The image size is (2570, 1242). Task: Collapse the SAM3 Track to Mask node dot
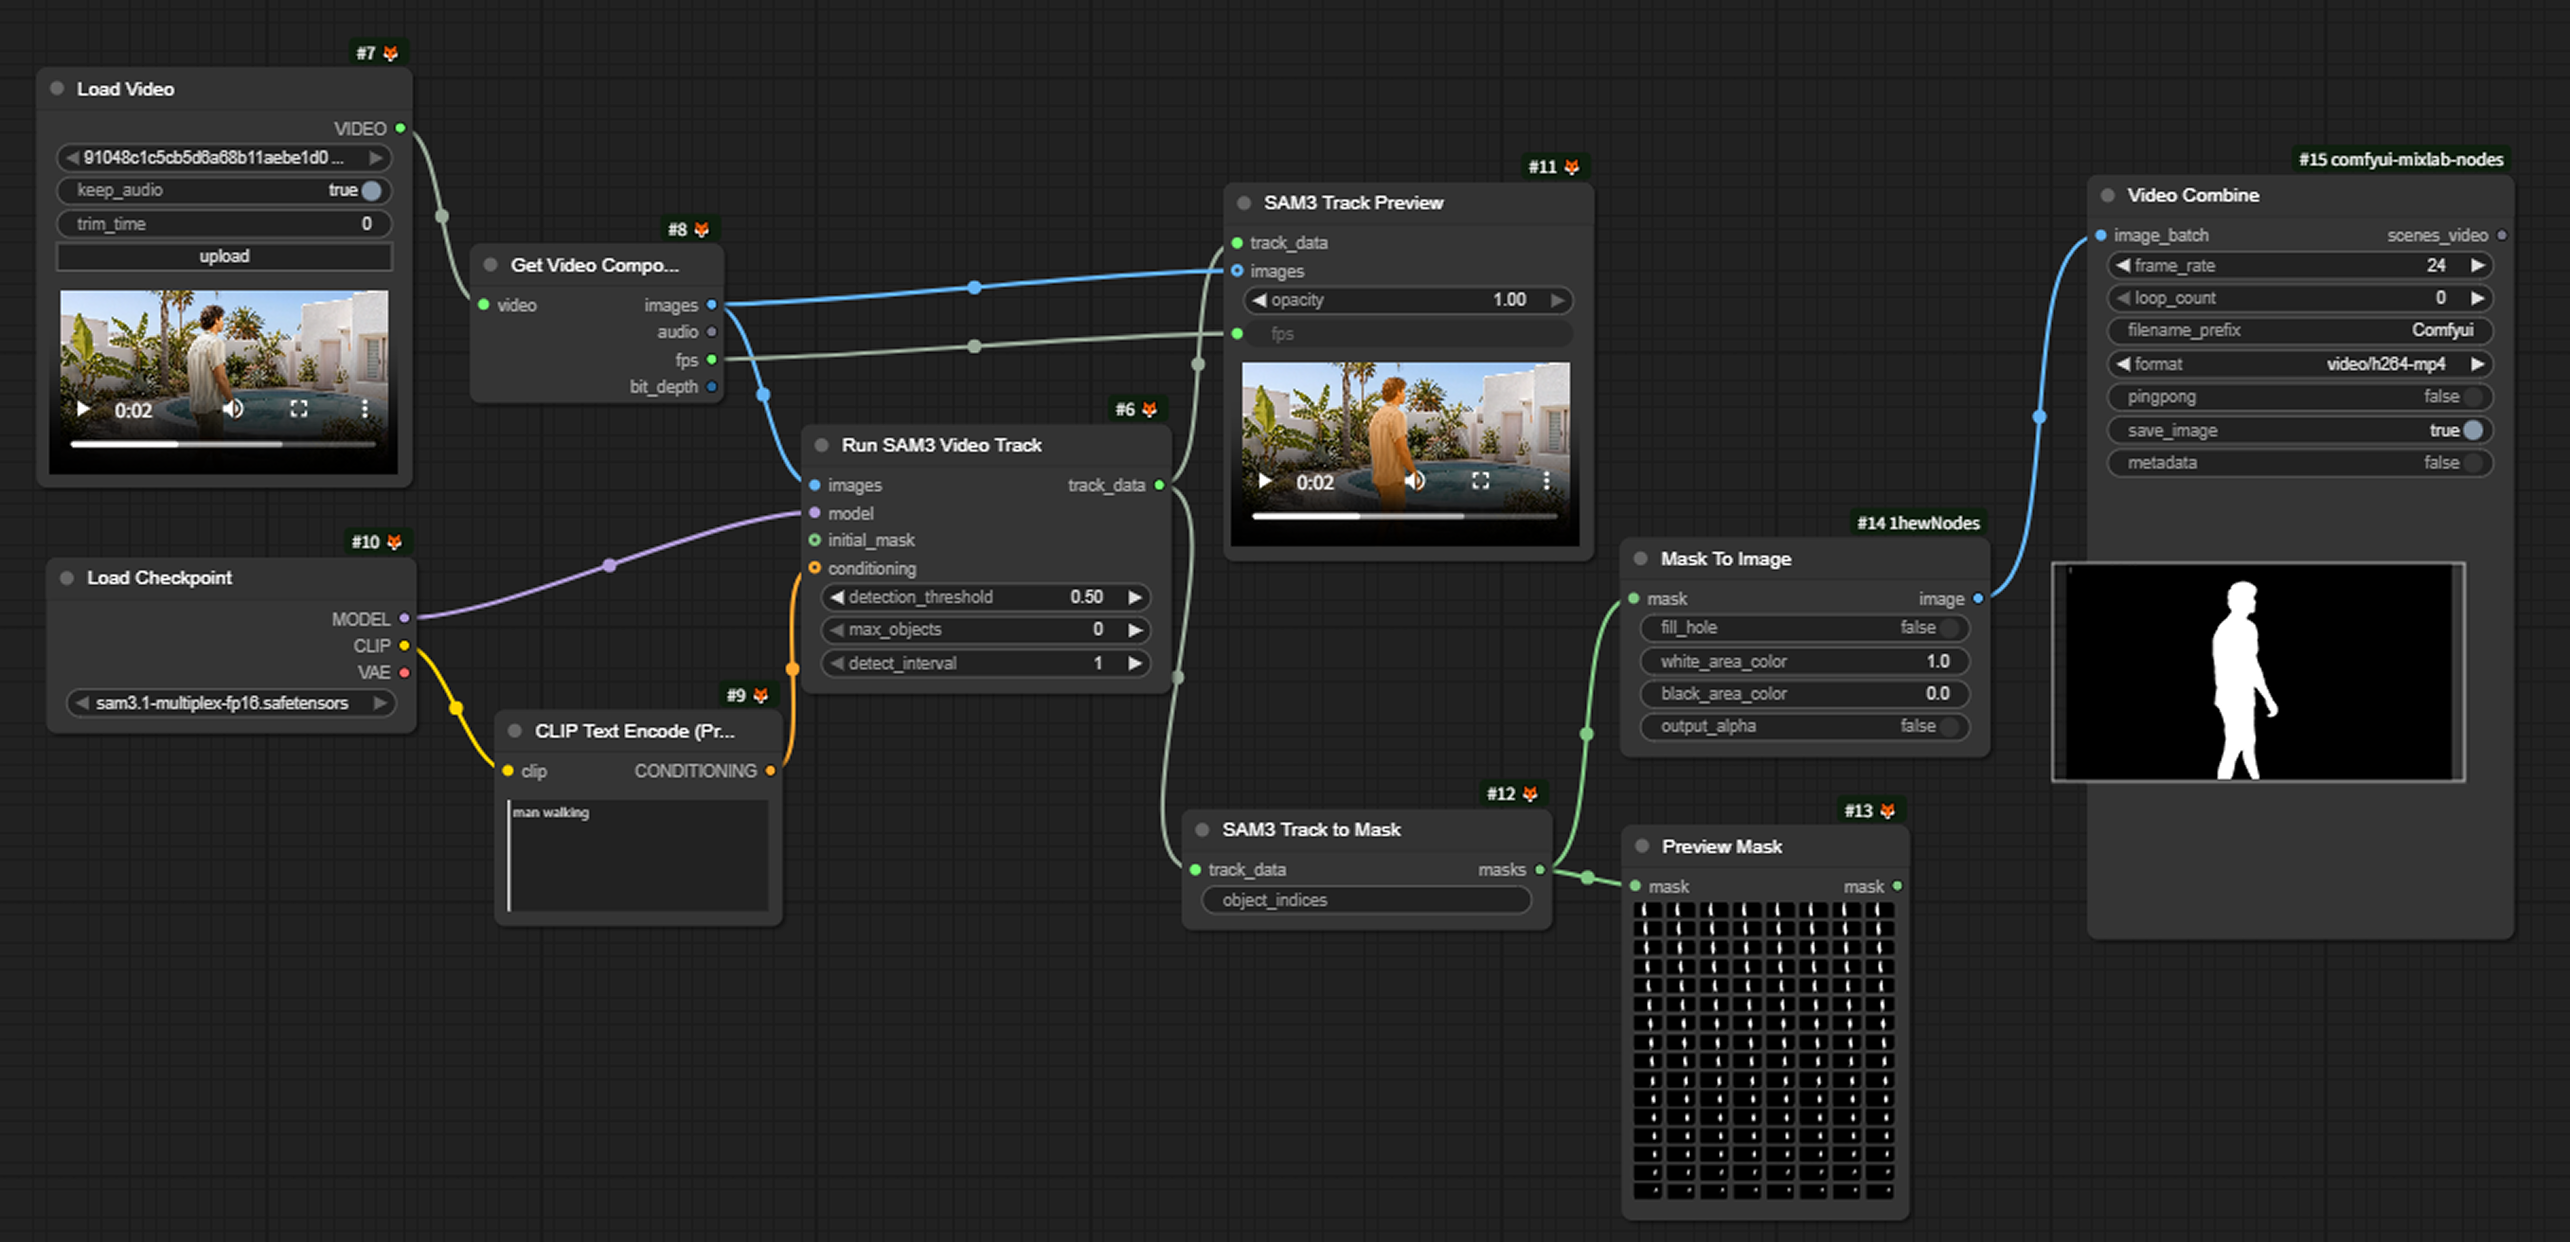tap(1203, 830)
